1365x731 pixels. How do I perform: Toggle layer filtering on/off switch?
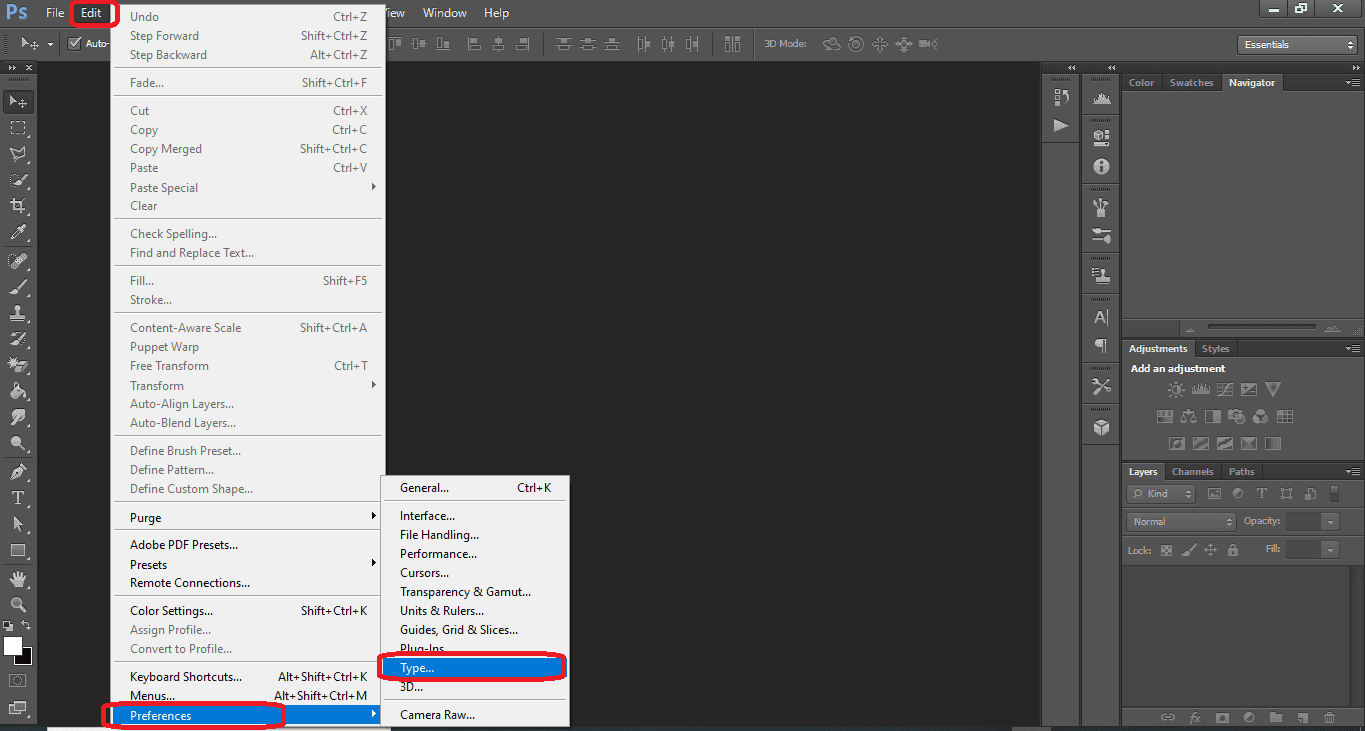1335,493
